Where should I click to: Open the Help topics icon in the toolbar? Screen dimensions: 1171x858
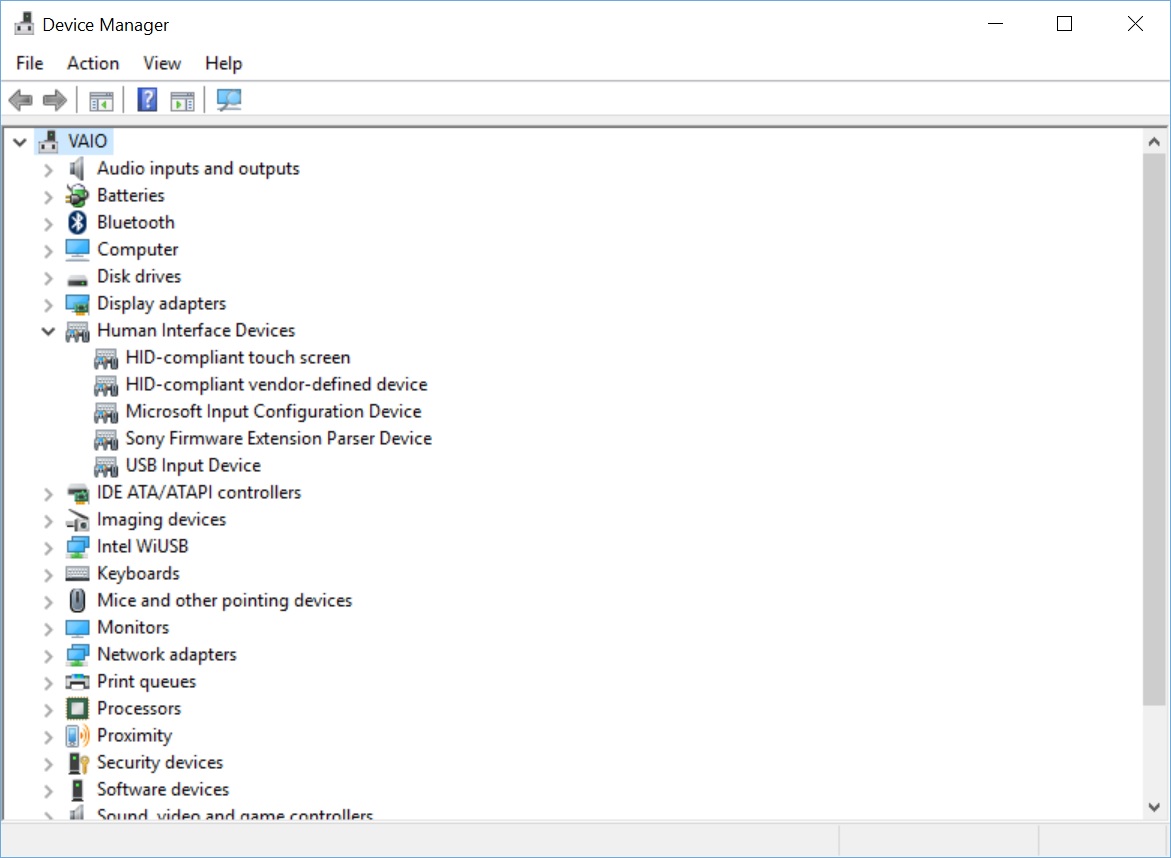pyautogui.click(x=146, y=98)
